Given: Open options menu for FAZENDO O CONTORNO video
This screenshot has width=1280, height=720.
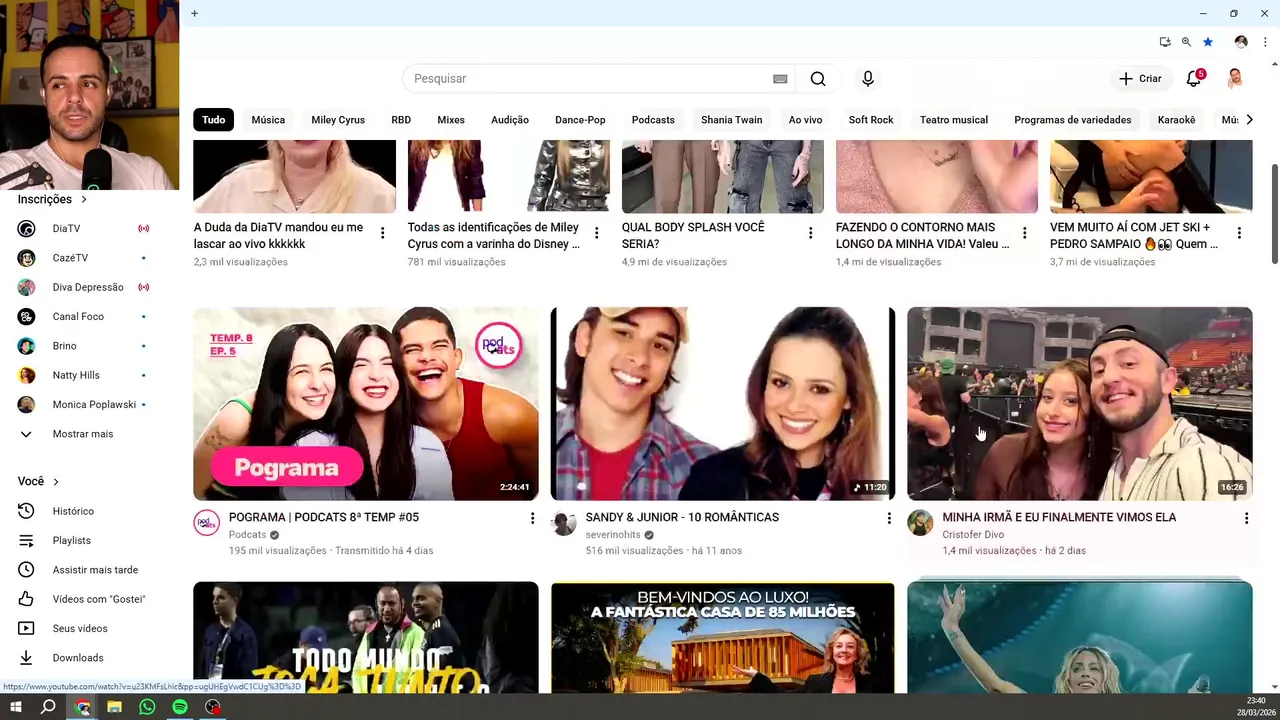Looking at the screenshot, I should tap(1025, 233).
